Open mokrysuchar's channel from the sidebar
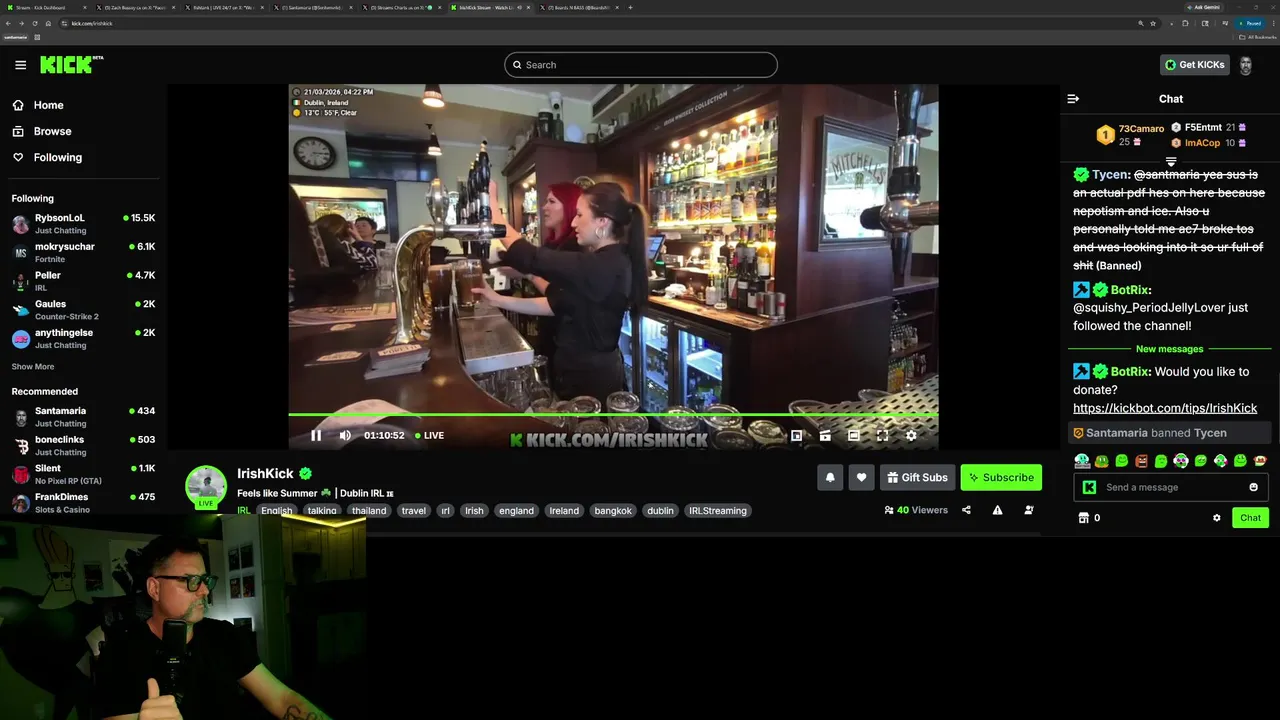 [x=83, y=252]
